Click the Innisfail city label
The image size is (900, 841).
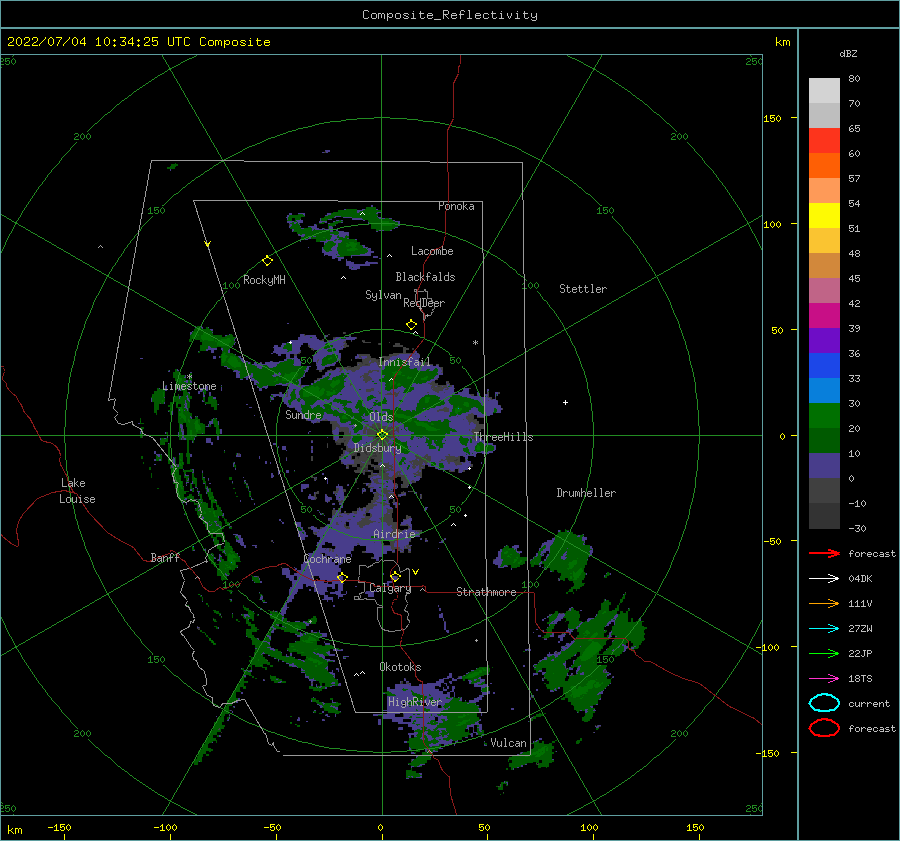pos(404,362)
